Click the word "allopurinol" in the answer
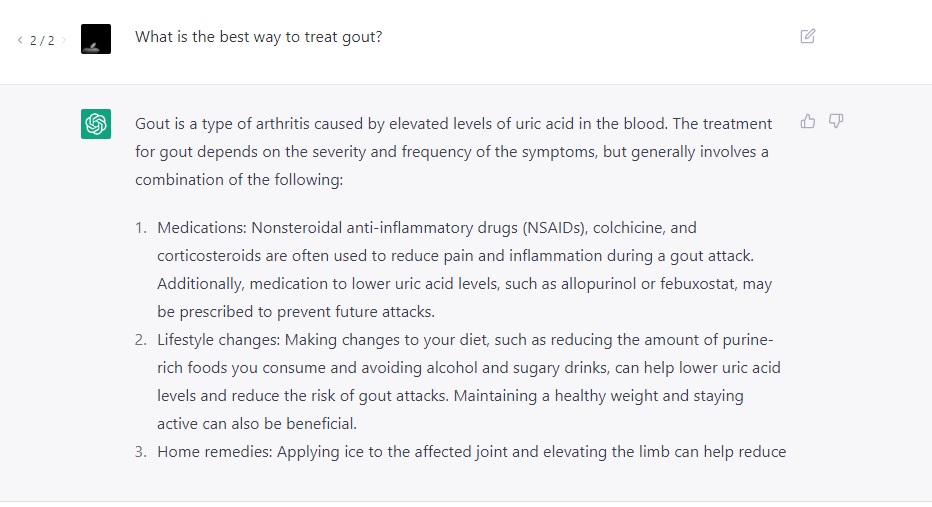 coord(595,284)
